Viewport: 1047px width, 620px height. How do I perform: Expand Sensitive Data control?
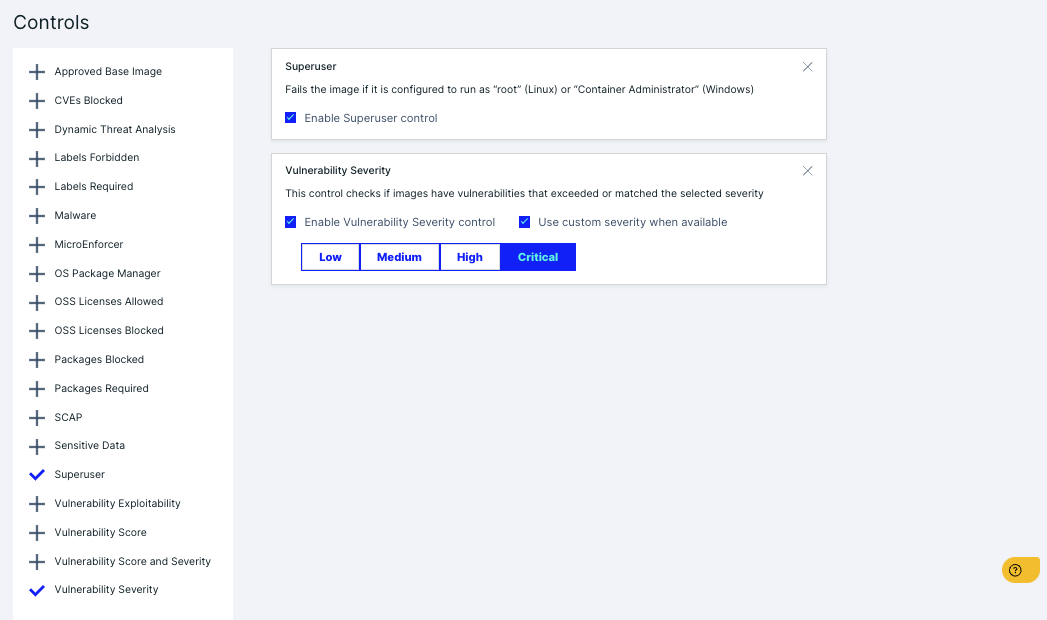pos(37,445)
